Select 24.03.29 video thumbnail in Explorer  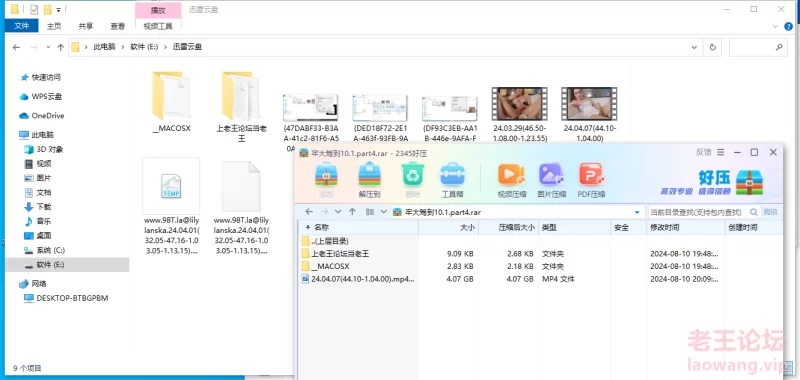tap(520, 114)
